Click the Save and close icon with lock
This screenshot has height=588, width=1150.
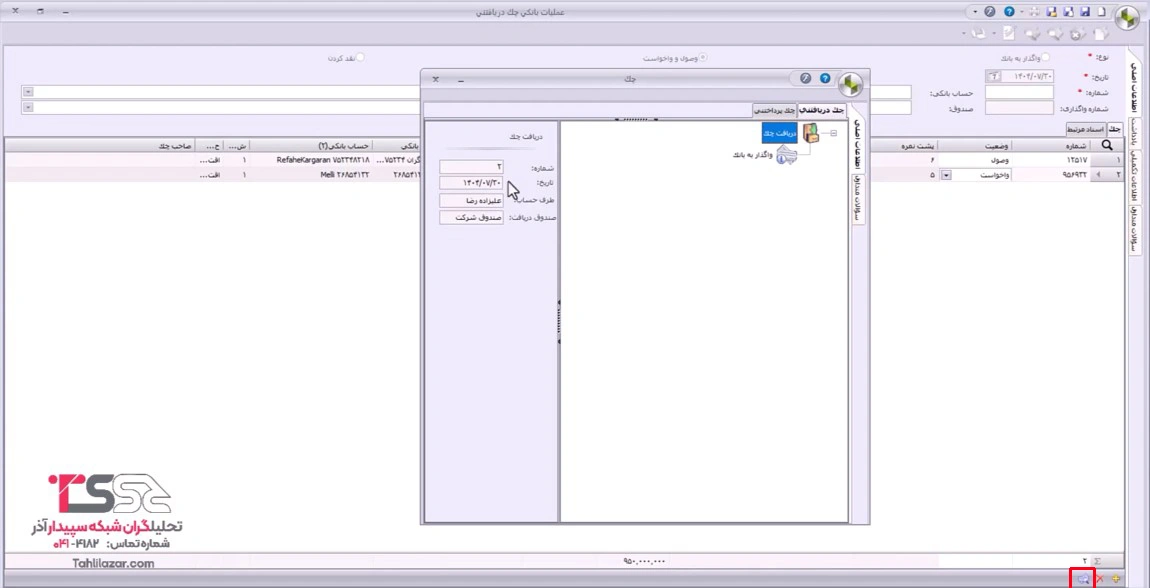pos(1052,12)
